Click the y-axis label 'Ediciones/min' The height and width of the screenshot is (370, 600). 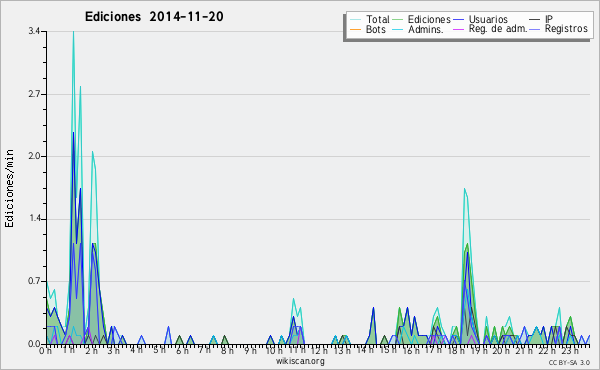pyautogui.click(x=9, y=188)
